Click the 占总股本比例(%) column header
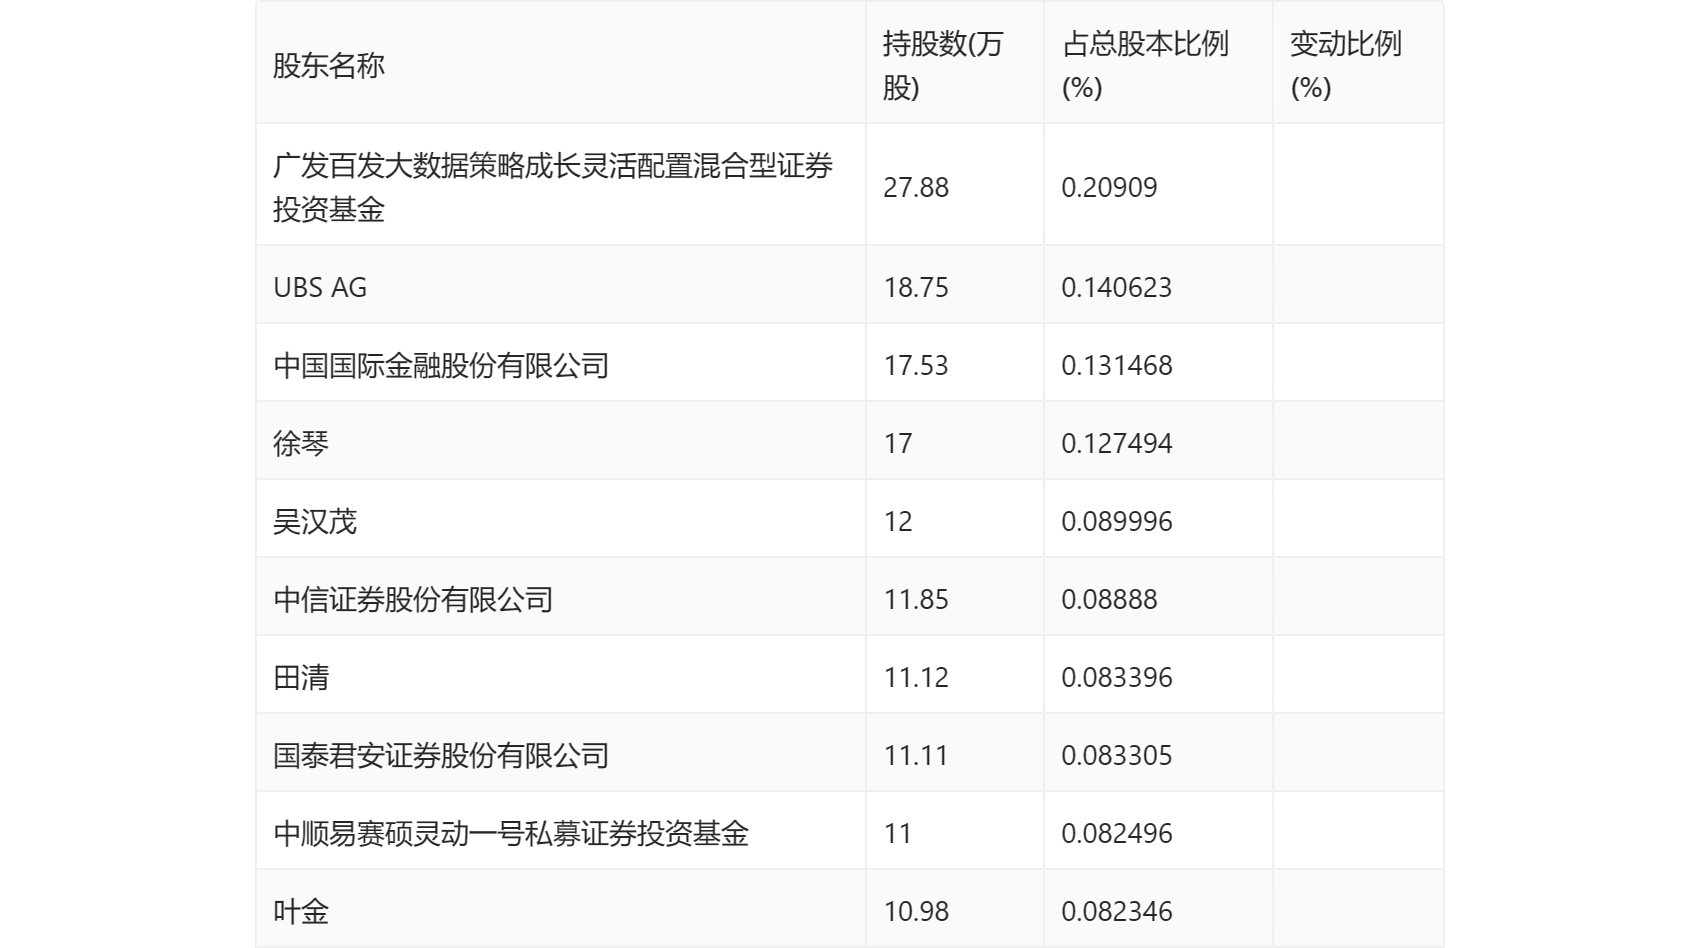The height and width of the screenshot is (948, 1700). tap(1144, 66)
